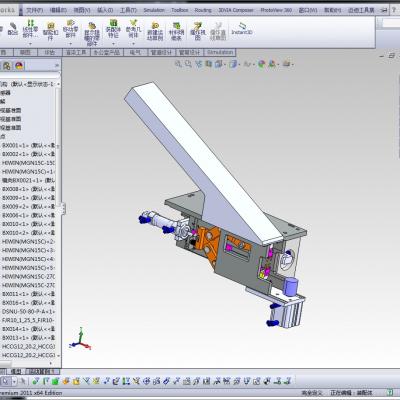400x400 pixels.
Task: Open the 工具(T) menu
Action: [x=128, y=10]
